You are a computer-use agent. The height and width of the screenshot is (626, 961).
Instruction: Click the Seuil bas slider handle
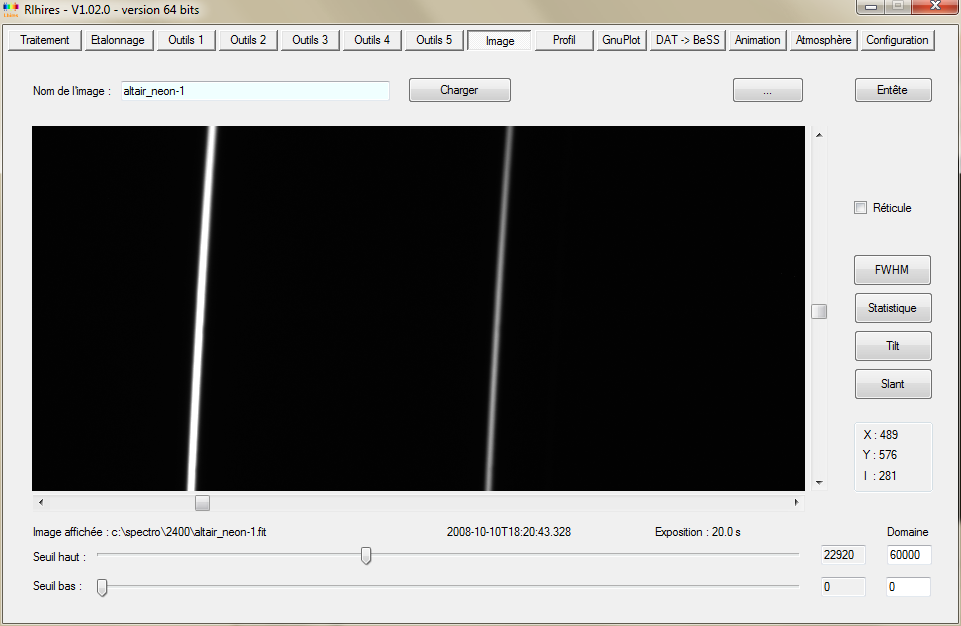point(102,587)
